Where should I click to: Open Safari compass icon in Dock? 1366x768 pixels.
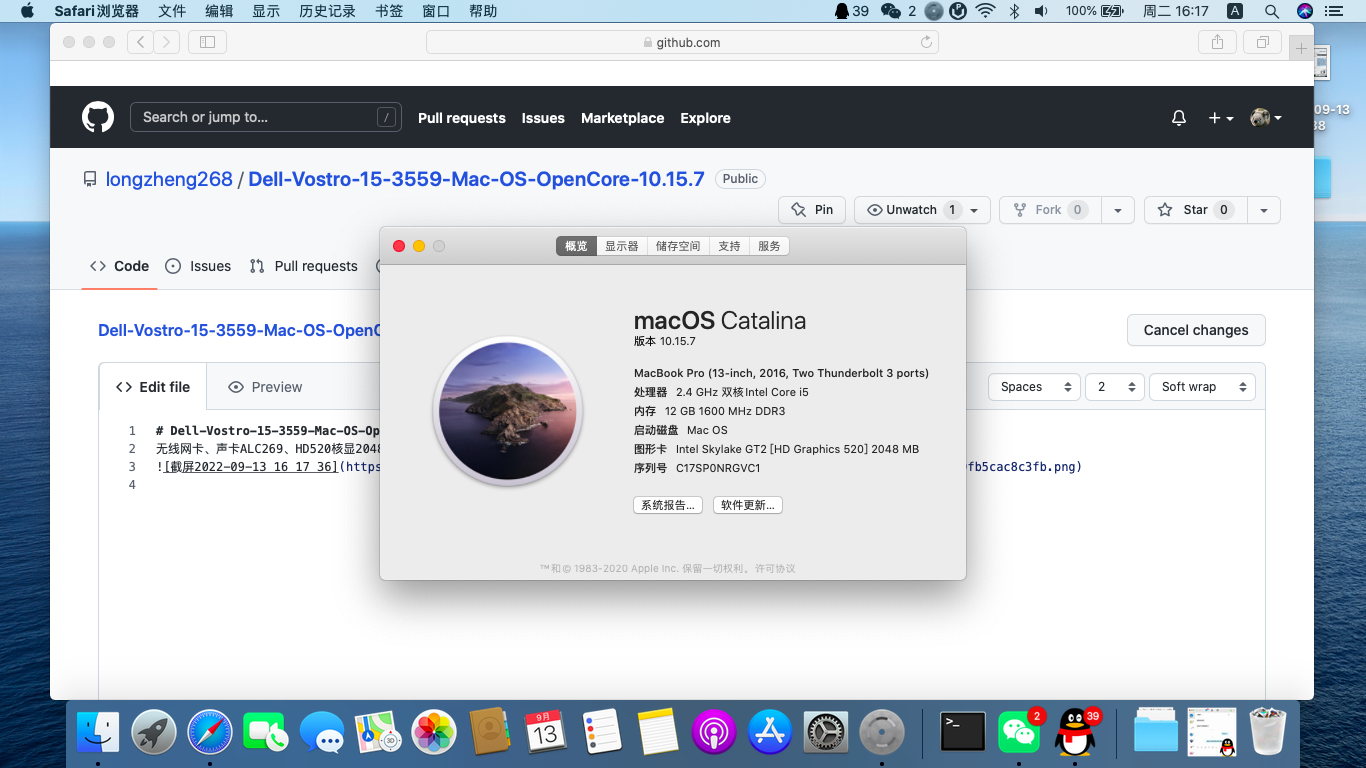(x=210, y=733)
